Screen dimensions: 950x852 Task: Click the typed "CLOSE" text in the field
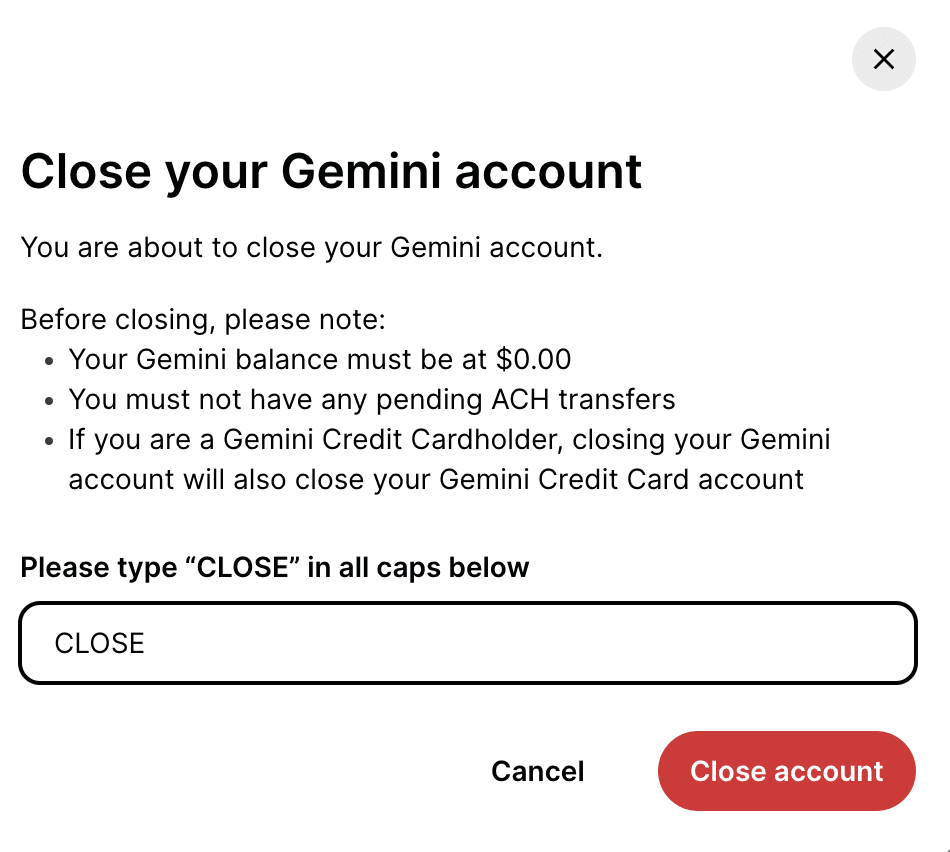(x=100, y=643)
